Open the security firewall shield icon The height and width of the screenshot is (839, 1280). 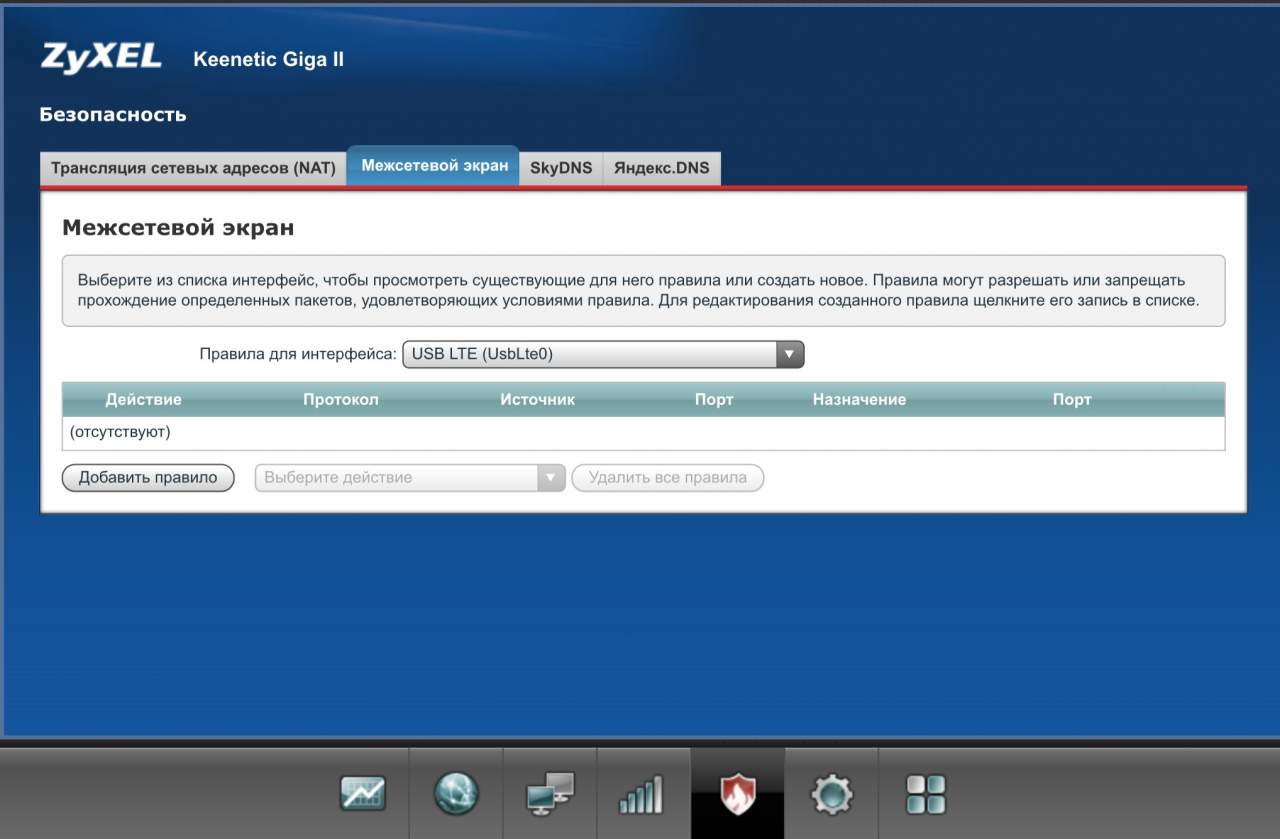pos(738,794)
